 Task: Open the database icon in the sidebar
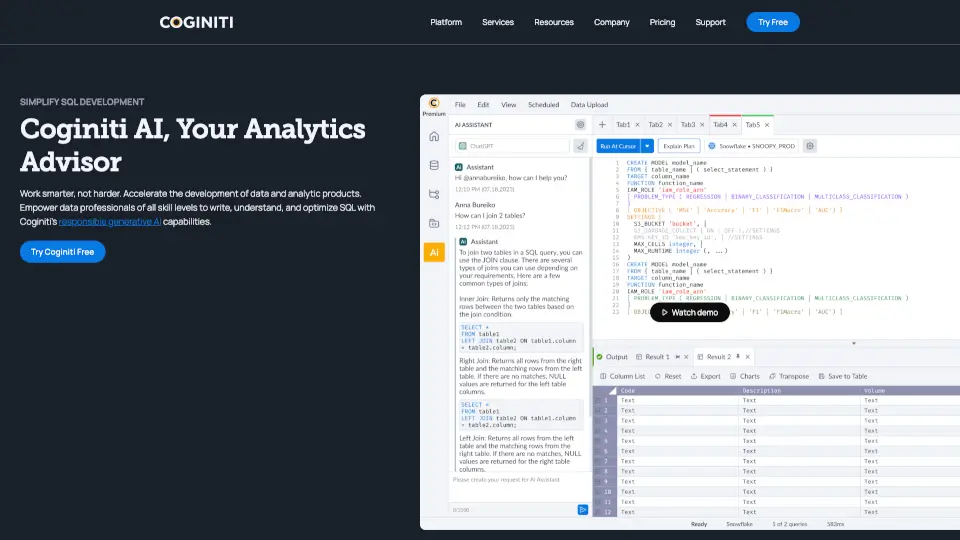[x=434, y=165]
